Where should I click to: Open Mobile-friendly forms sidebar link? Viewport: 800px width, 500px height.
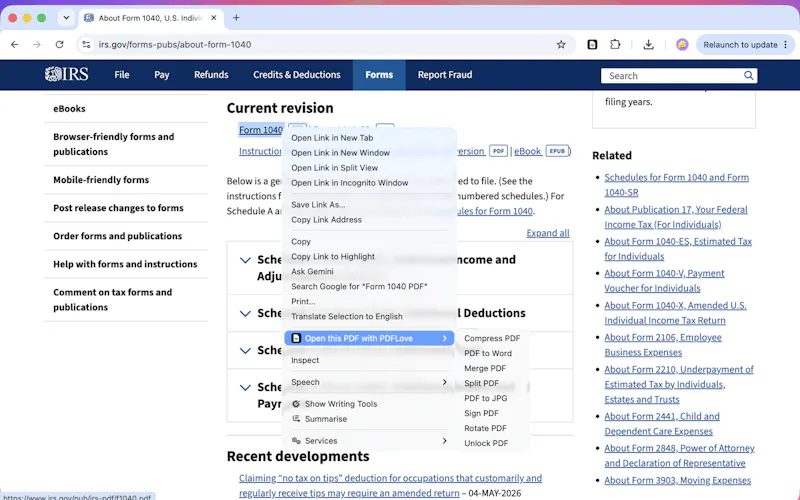click(x=101, y=180)
